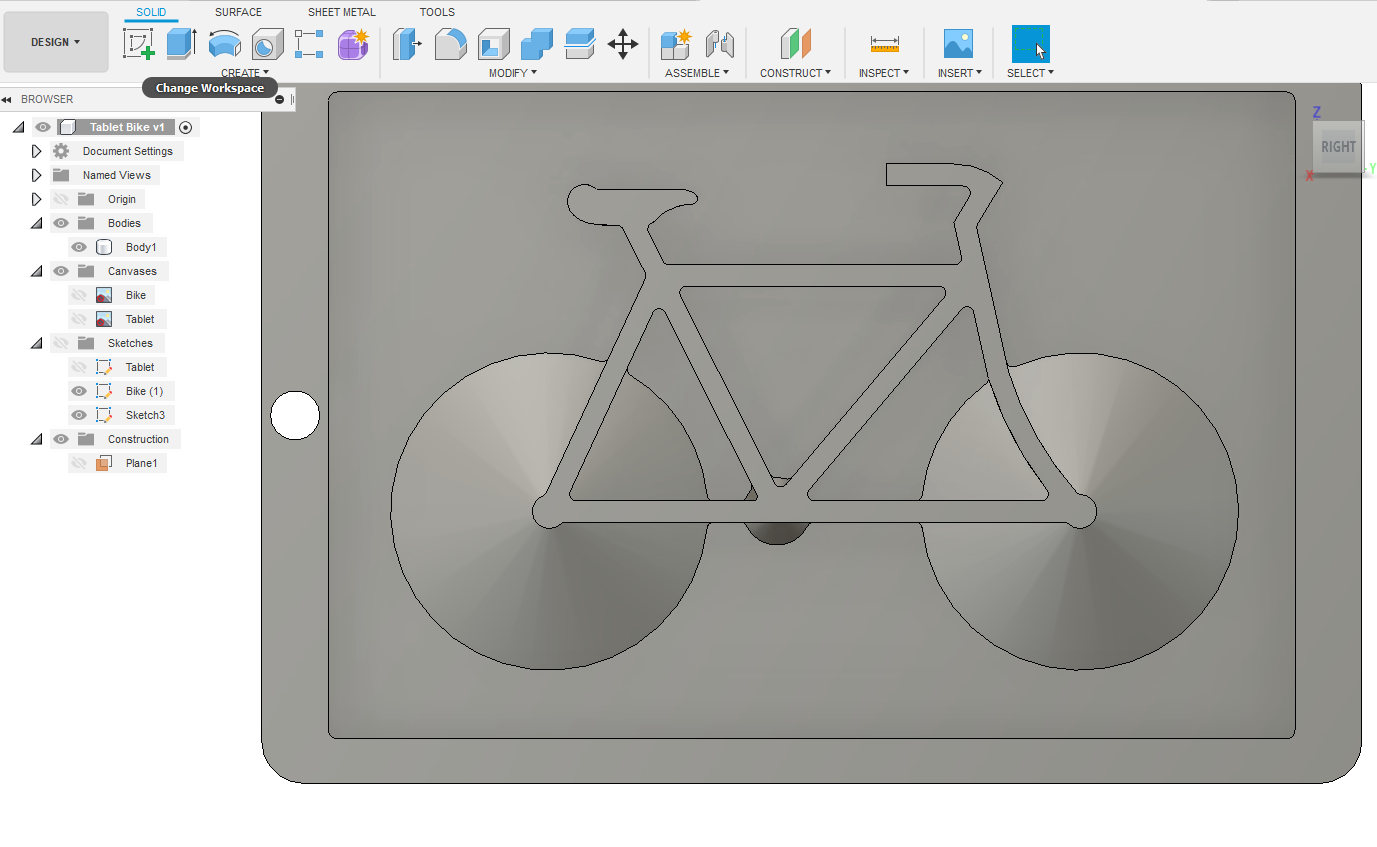Show the Origin folder
Viewport: 1377px width, 847px height.
(61, 199)
